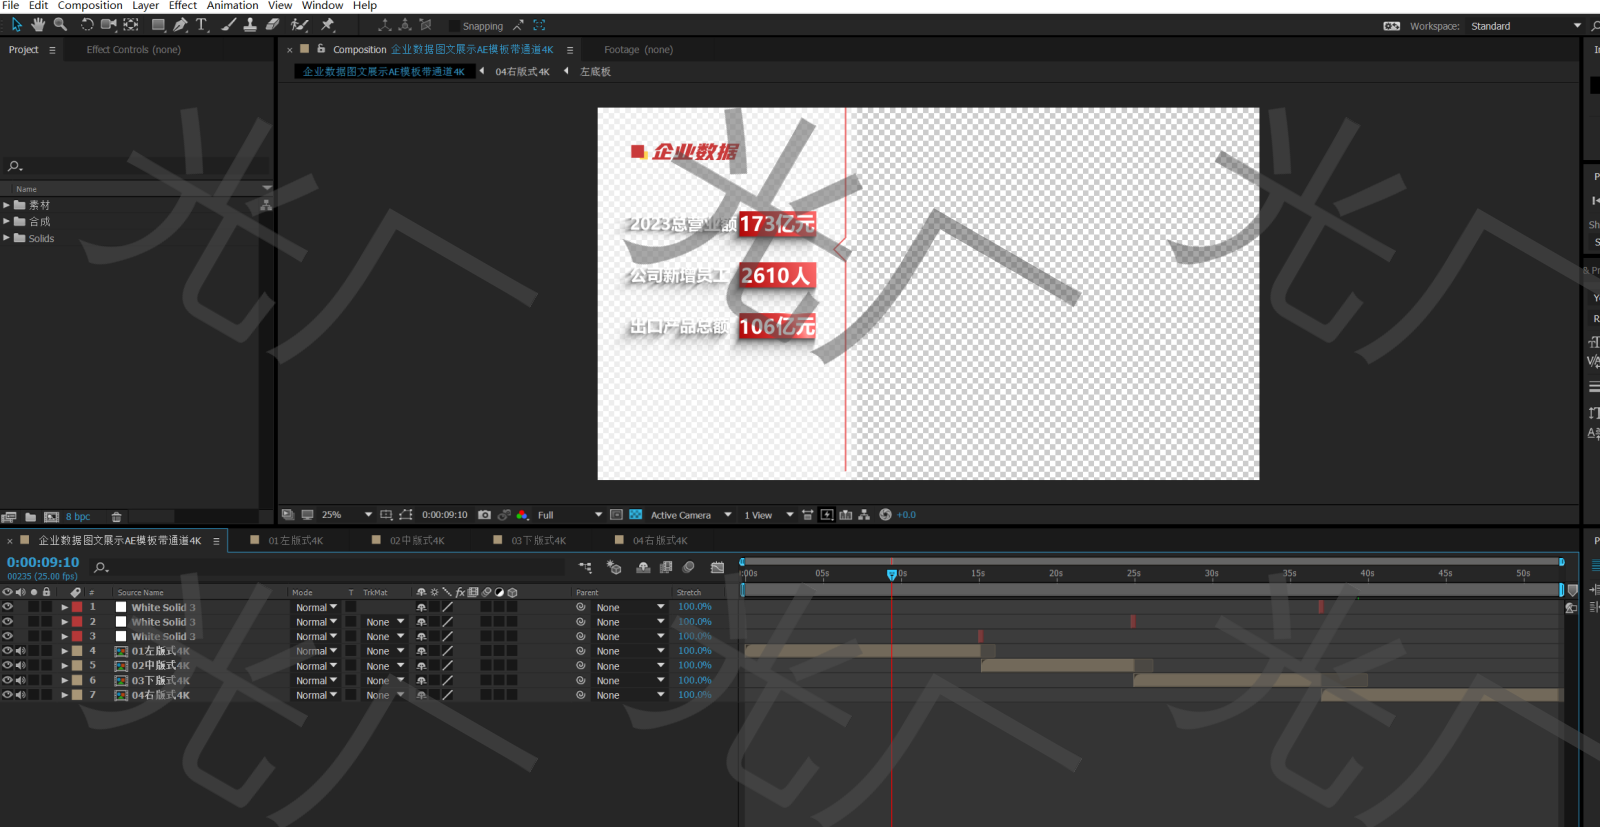1600x827 pixels.
Task: Take a snapshot with camera icon
Action: pos(484,515)
